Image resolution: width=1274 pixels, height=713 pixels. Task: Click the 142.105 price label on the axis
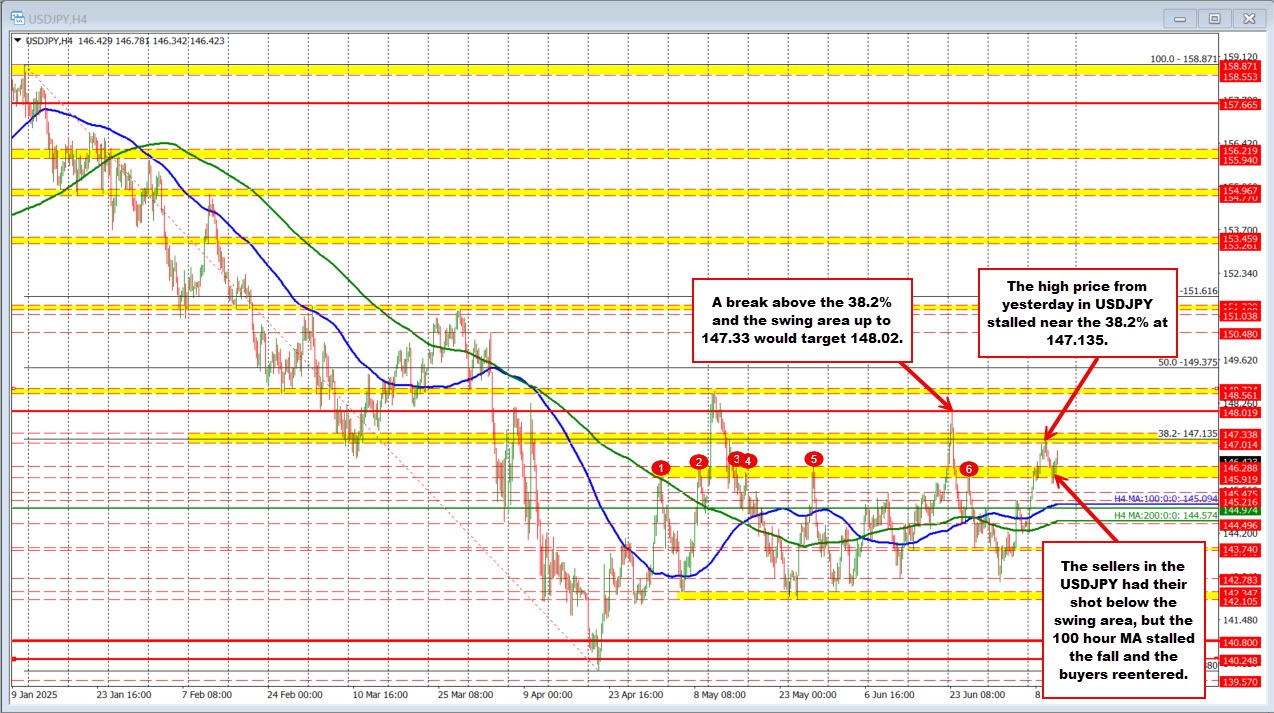tap(1239, 600)
